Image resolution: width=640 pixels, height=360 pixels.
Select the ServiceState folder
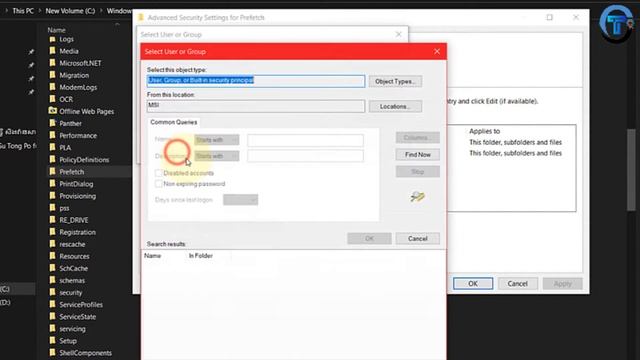tap(78, 317)
